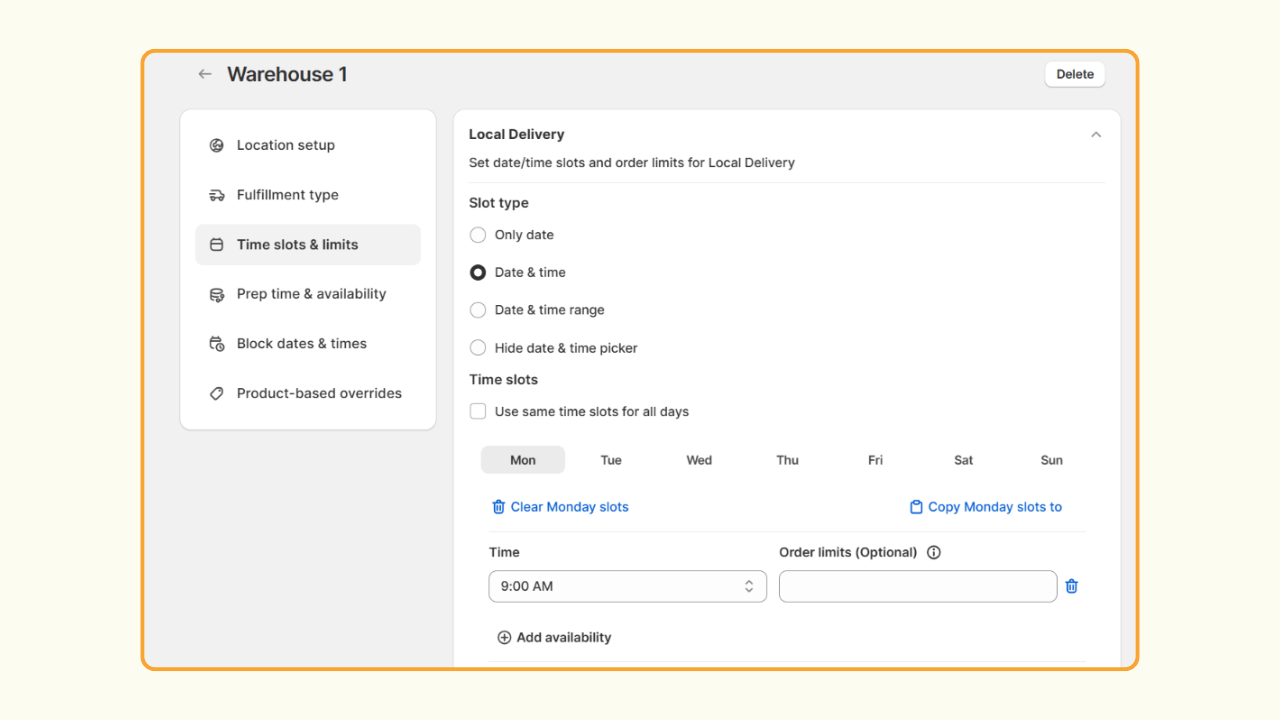Click the Slot type label
The width and height of the screenshot is (1280, 720).
tap(499, 203)
